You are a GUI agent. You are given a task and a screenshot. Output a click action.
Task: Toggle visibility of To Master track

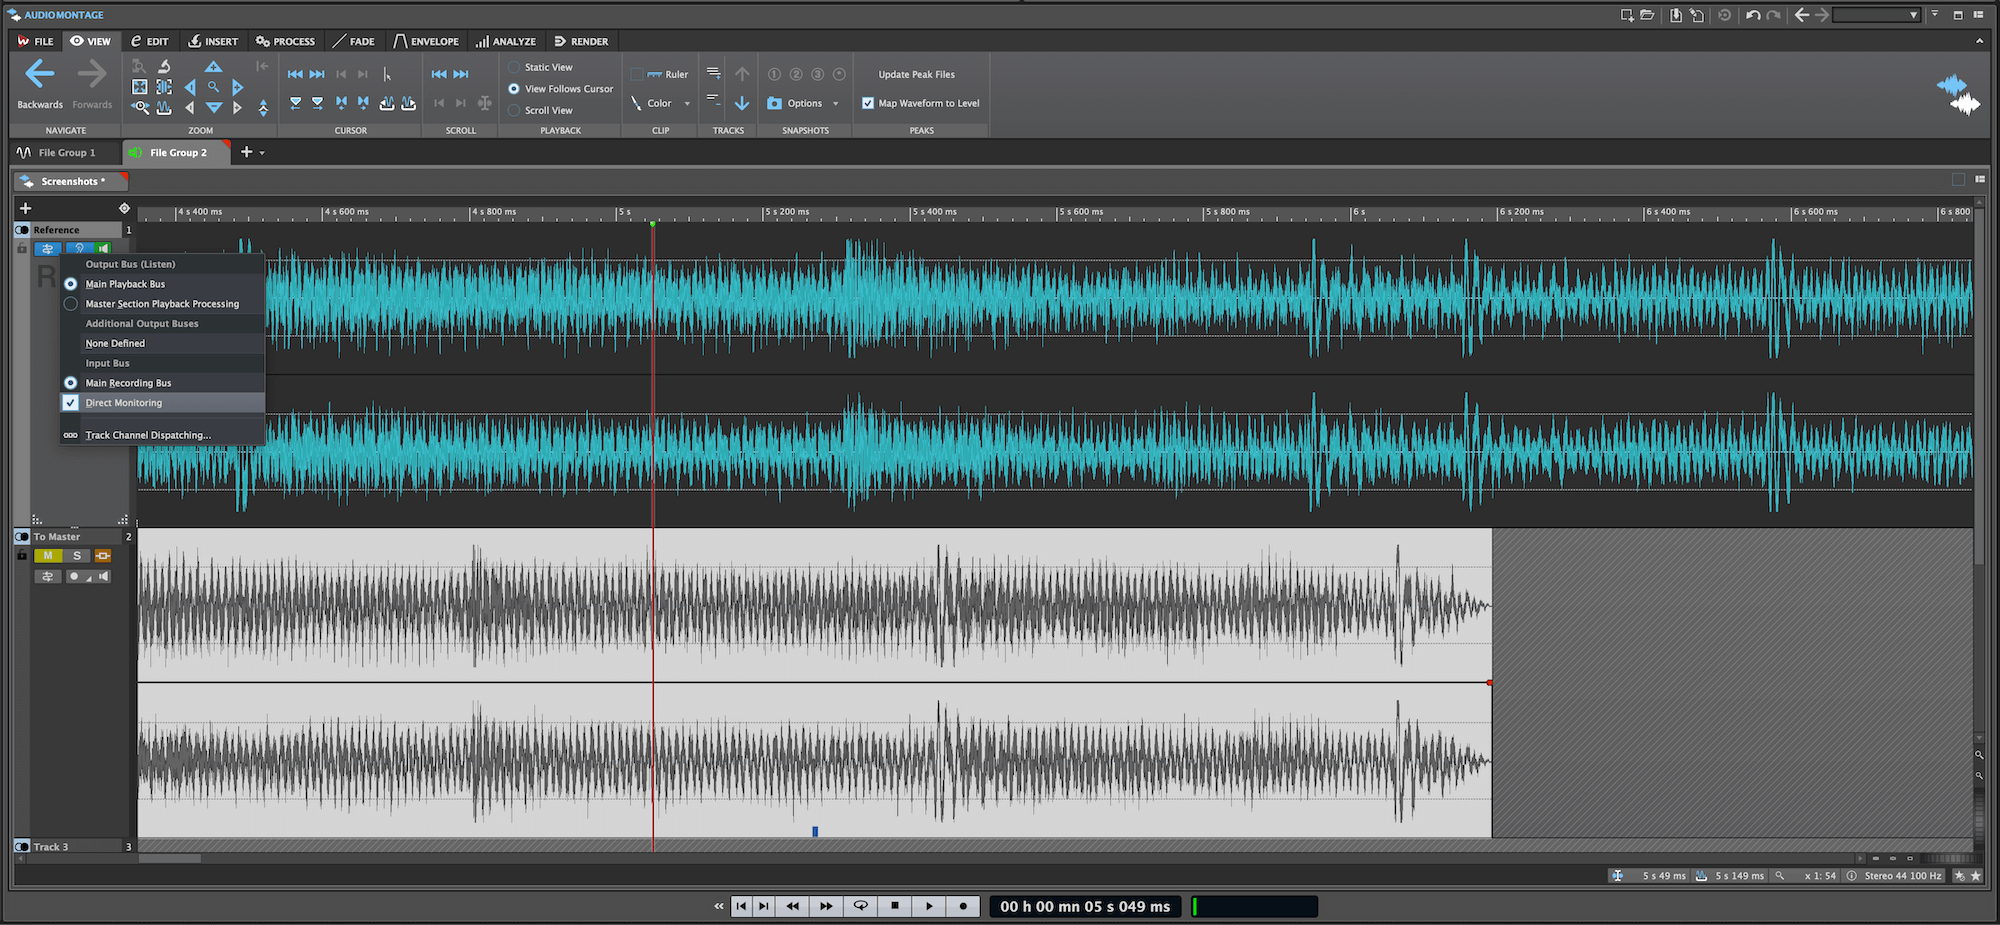tap(22, 537)
